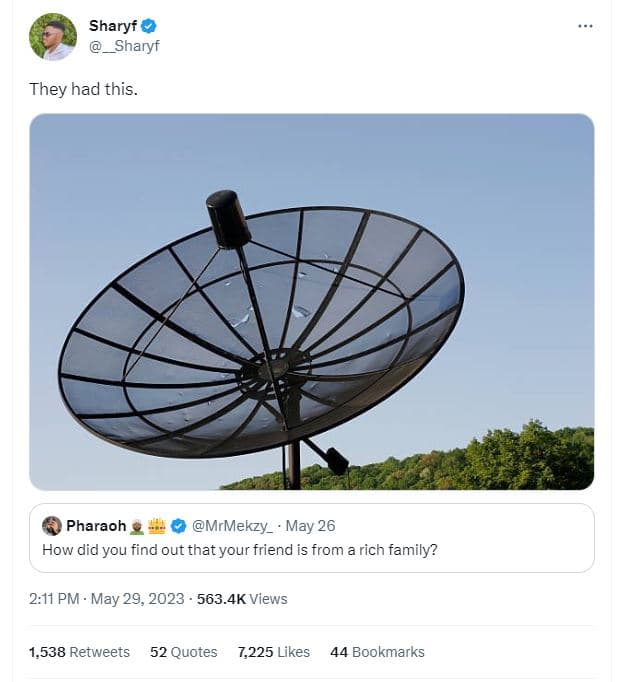This screenshot has width=617, height=682.
Task: Click Pharaoh's small avatar in quoted tweet
Action: pyautogui.click(x=52, y=526)
